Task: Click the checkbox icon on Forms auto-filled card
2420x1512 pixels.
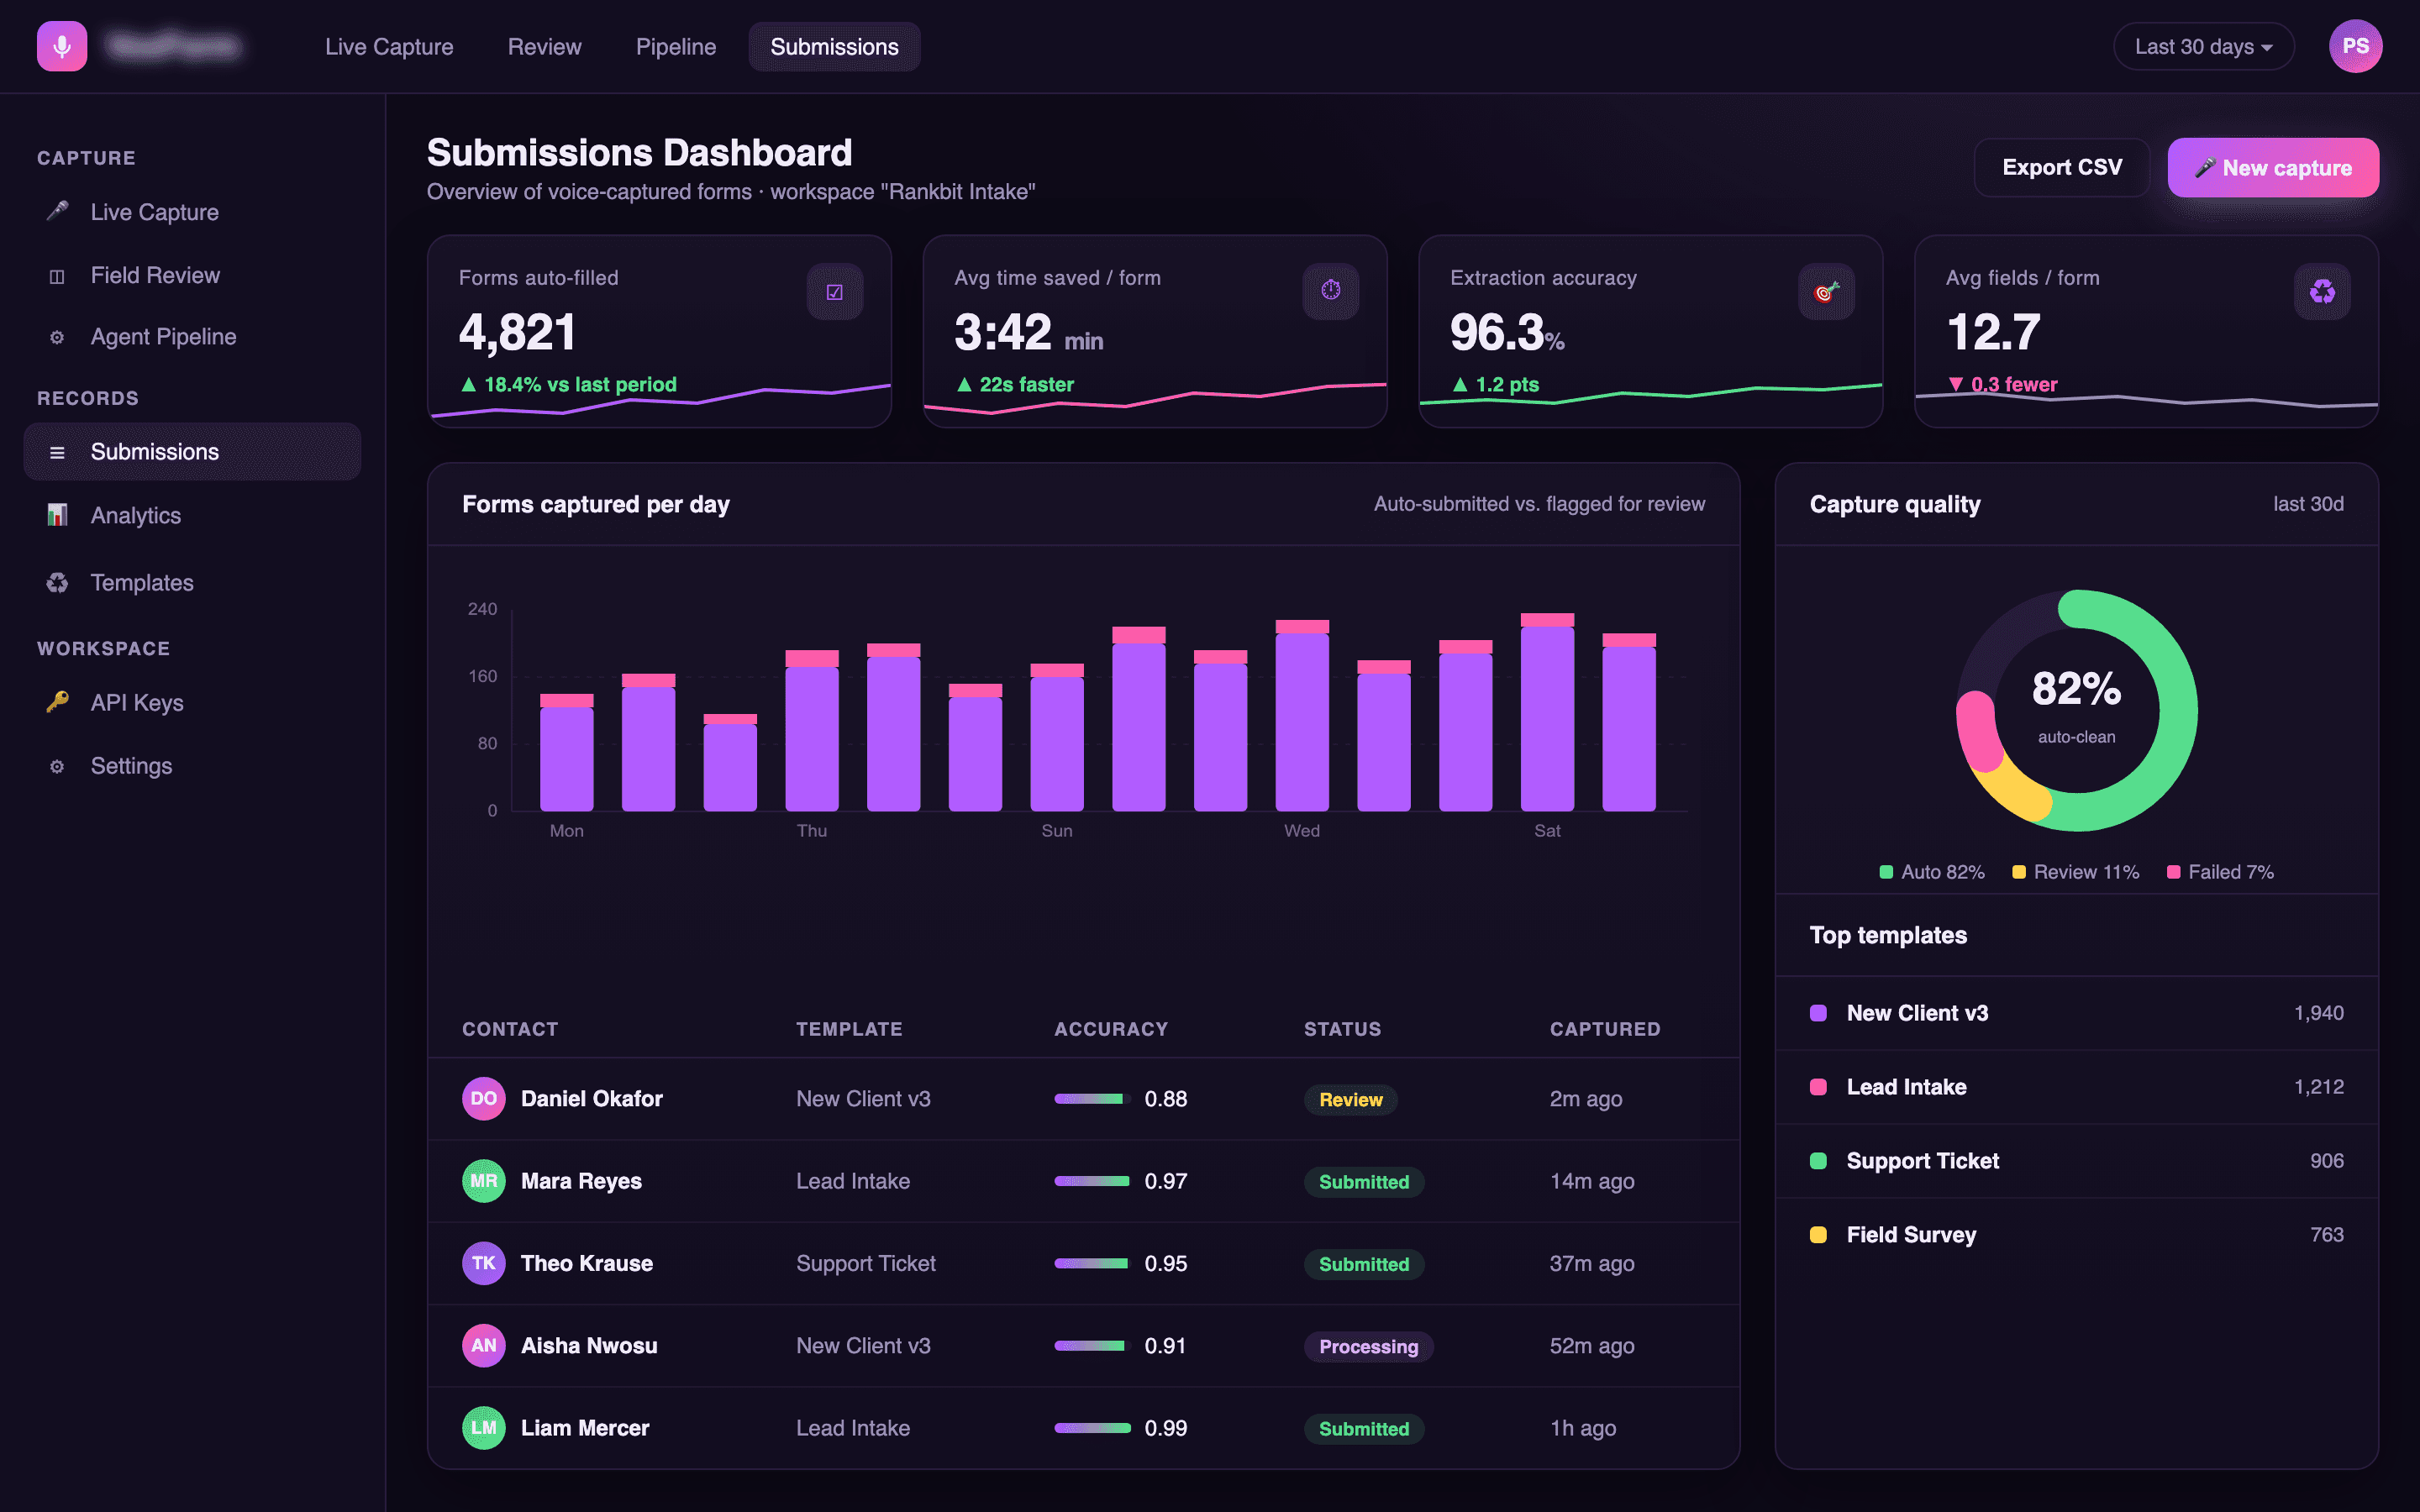Action: (835, 292)
